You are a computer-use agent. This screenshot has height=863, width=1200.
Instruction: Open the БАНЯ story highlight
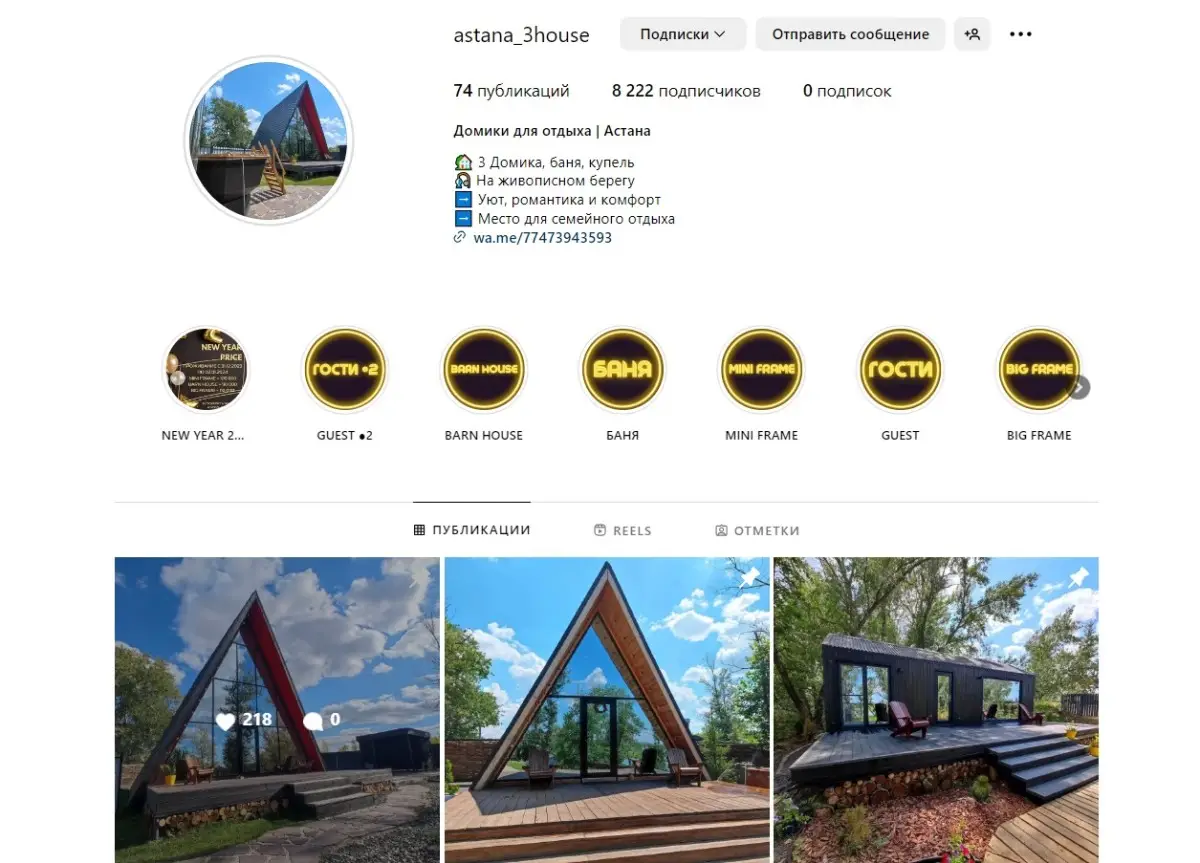click(x=622, y=369)
